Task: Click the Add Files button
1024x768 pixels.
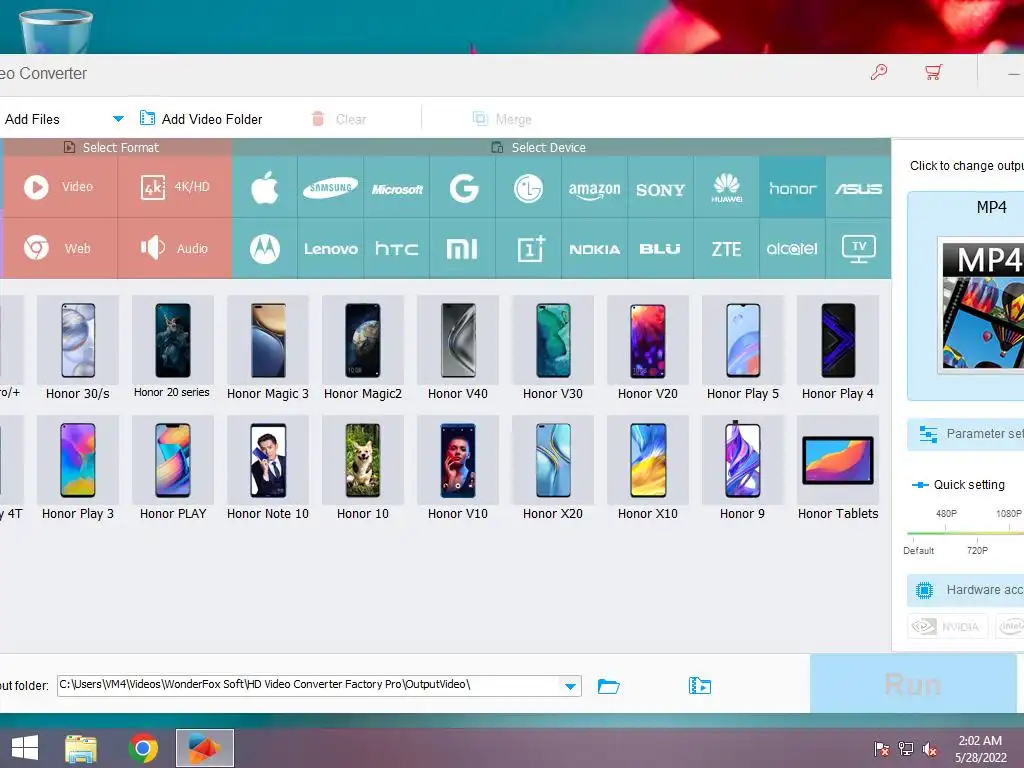Action: click(x=32, y=119)
